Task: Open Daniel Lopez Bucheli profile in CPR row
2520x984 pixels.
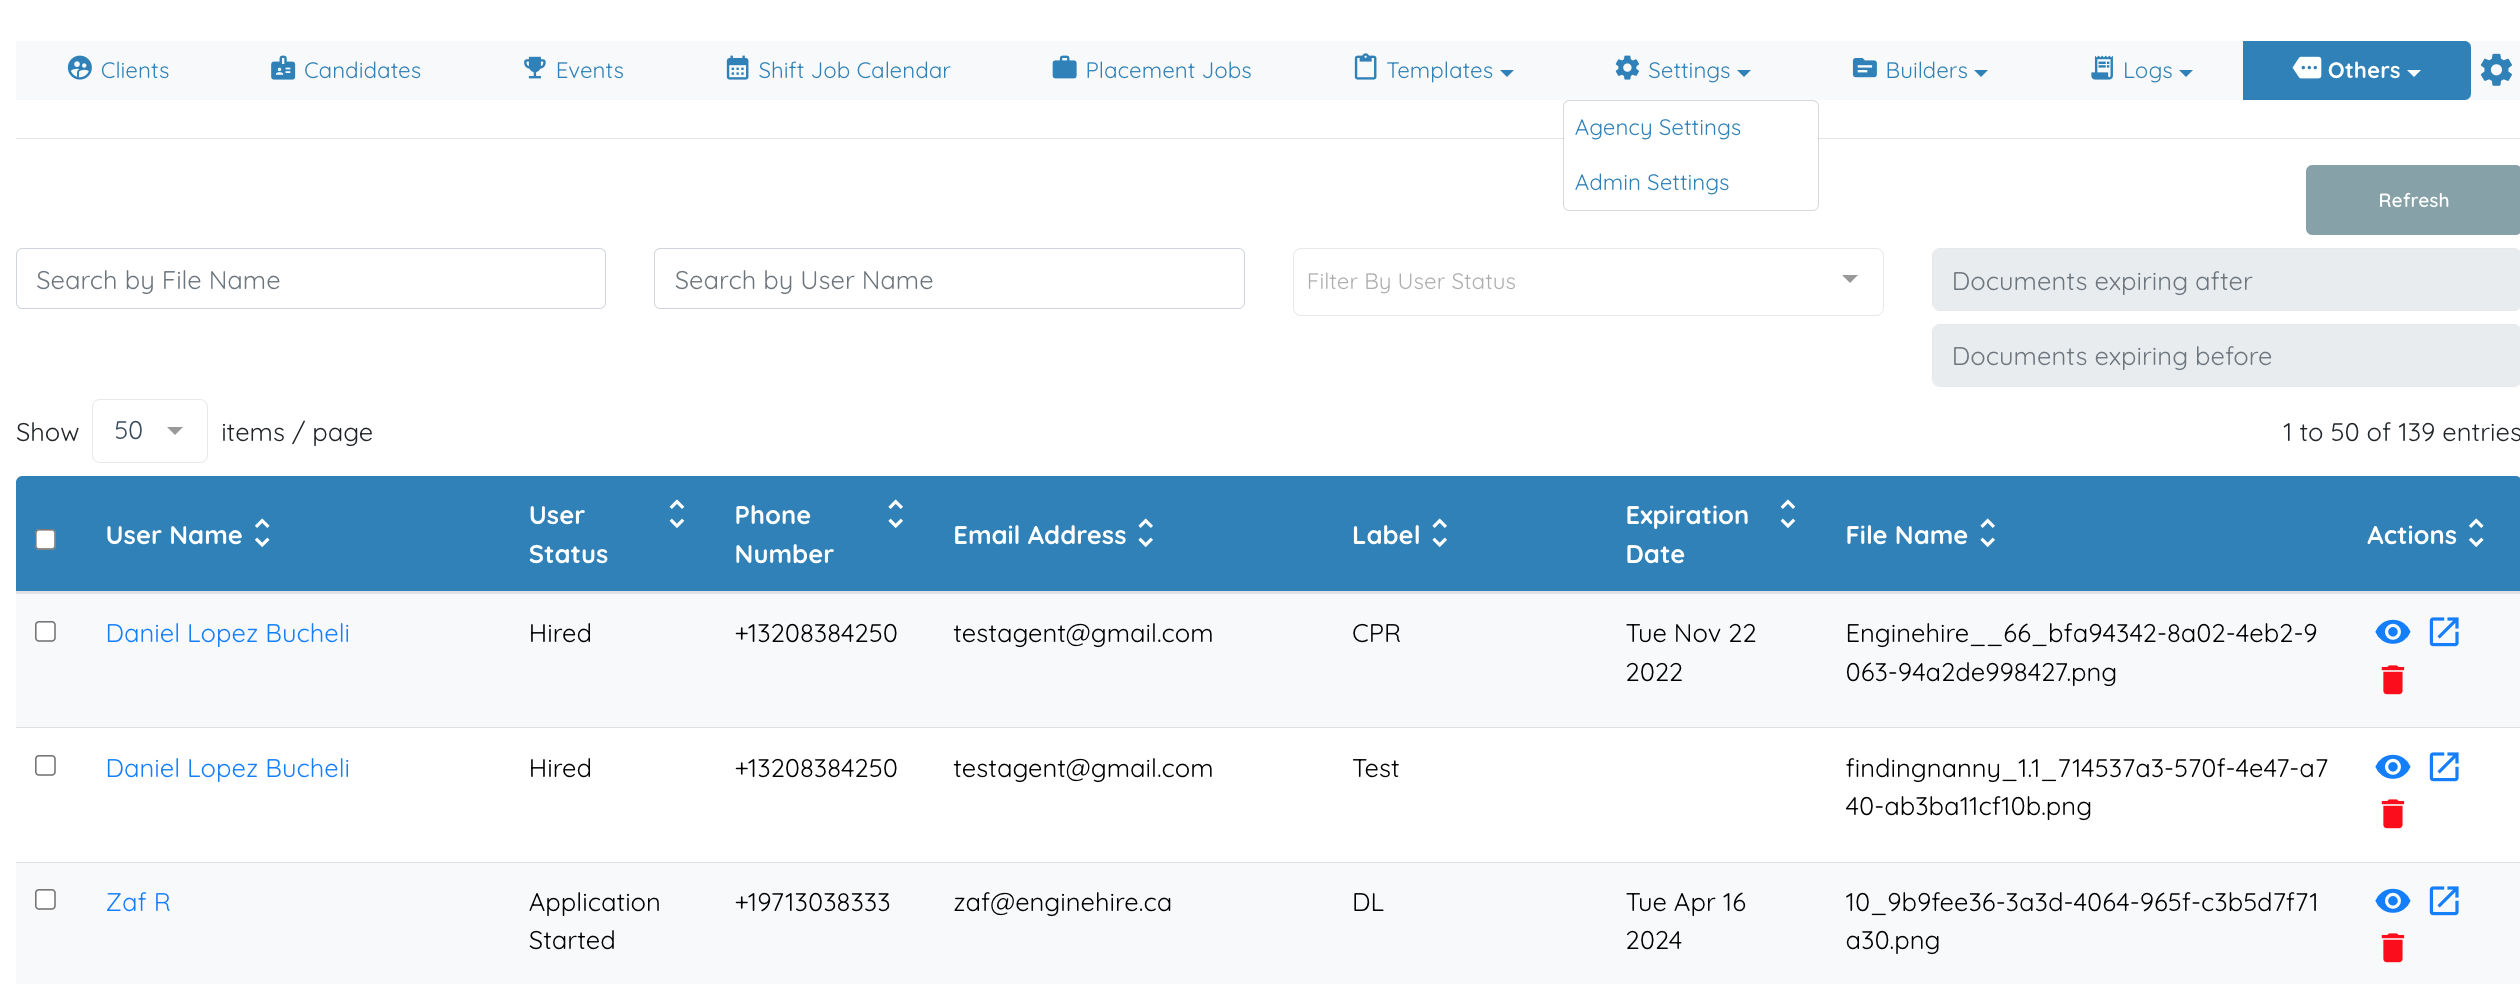Action: click(228, 633)
